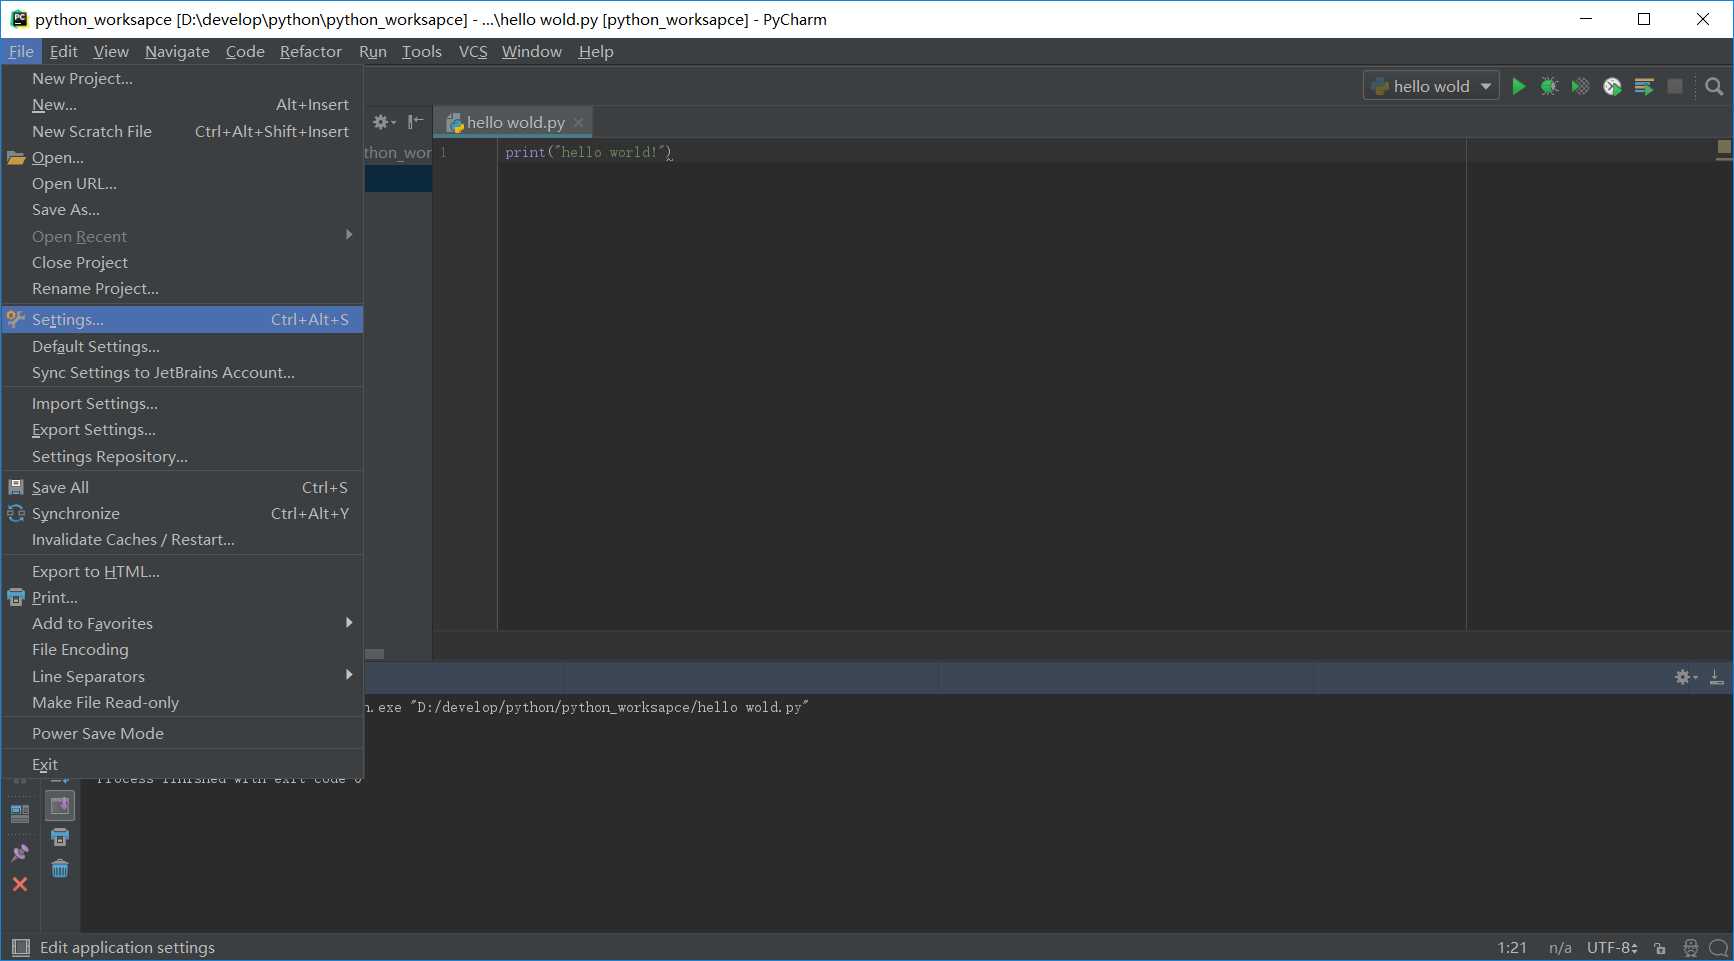
Task: Run with coverage icon in toolbar
Action: pos(1580,86)
